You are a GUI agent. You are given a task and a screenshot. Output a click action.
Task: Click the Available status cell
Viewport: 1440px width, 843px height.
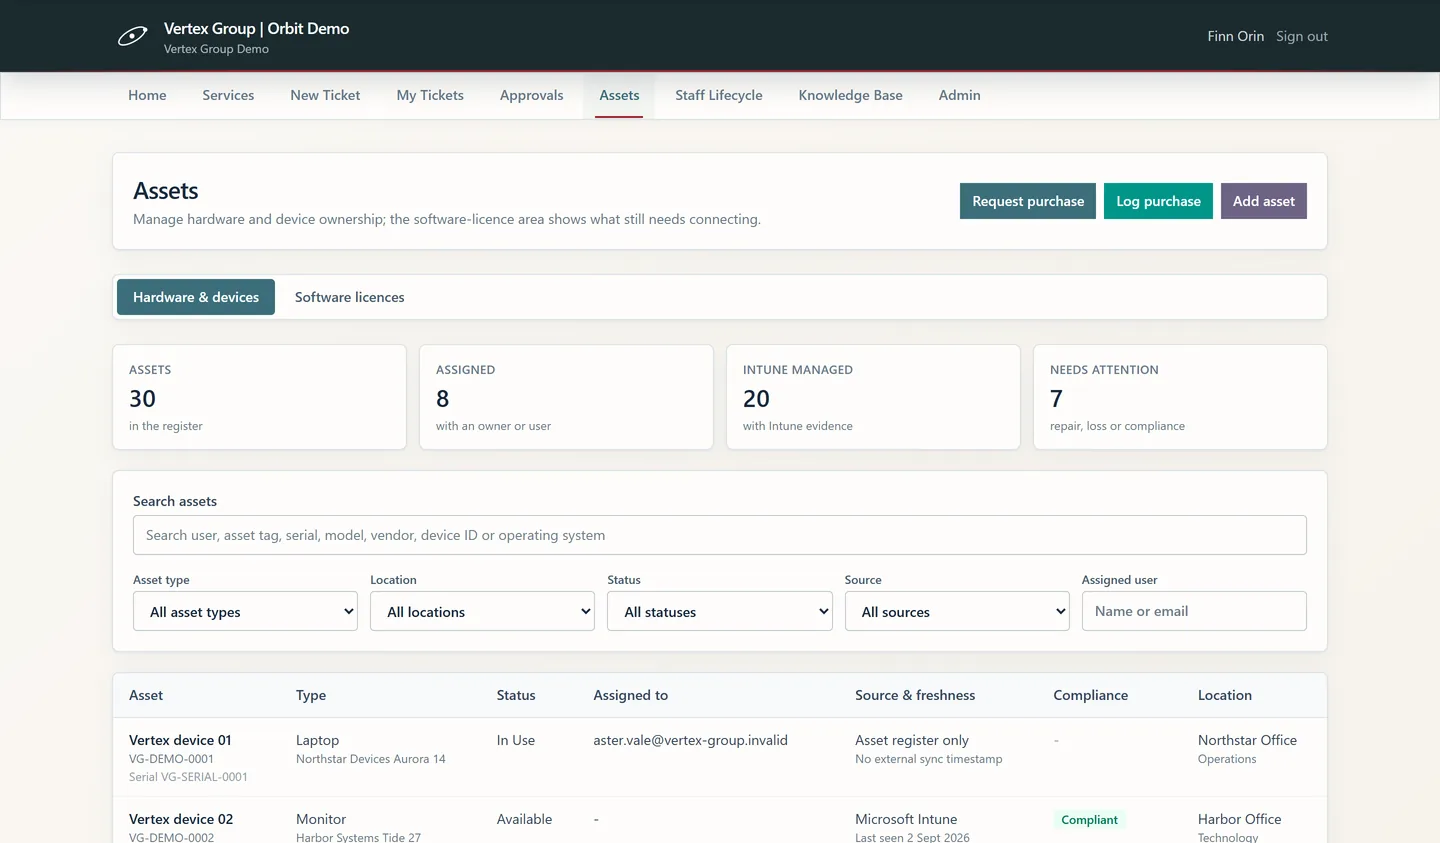pyautogui.click(x=524, y=819)
